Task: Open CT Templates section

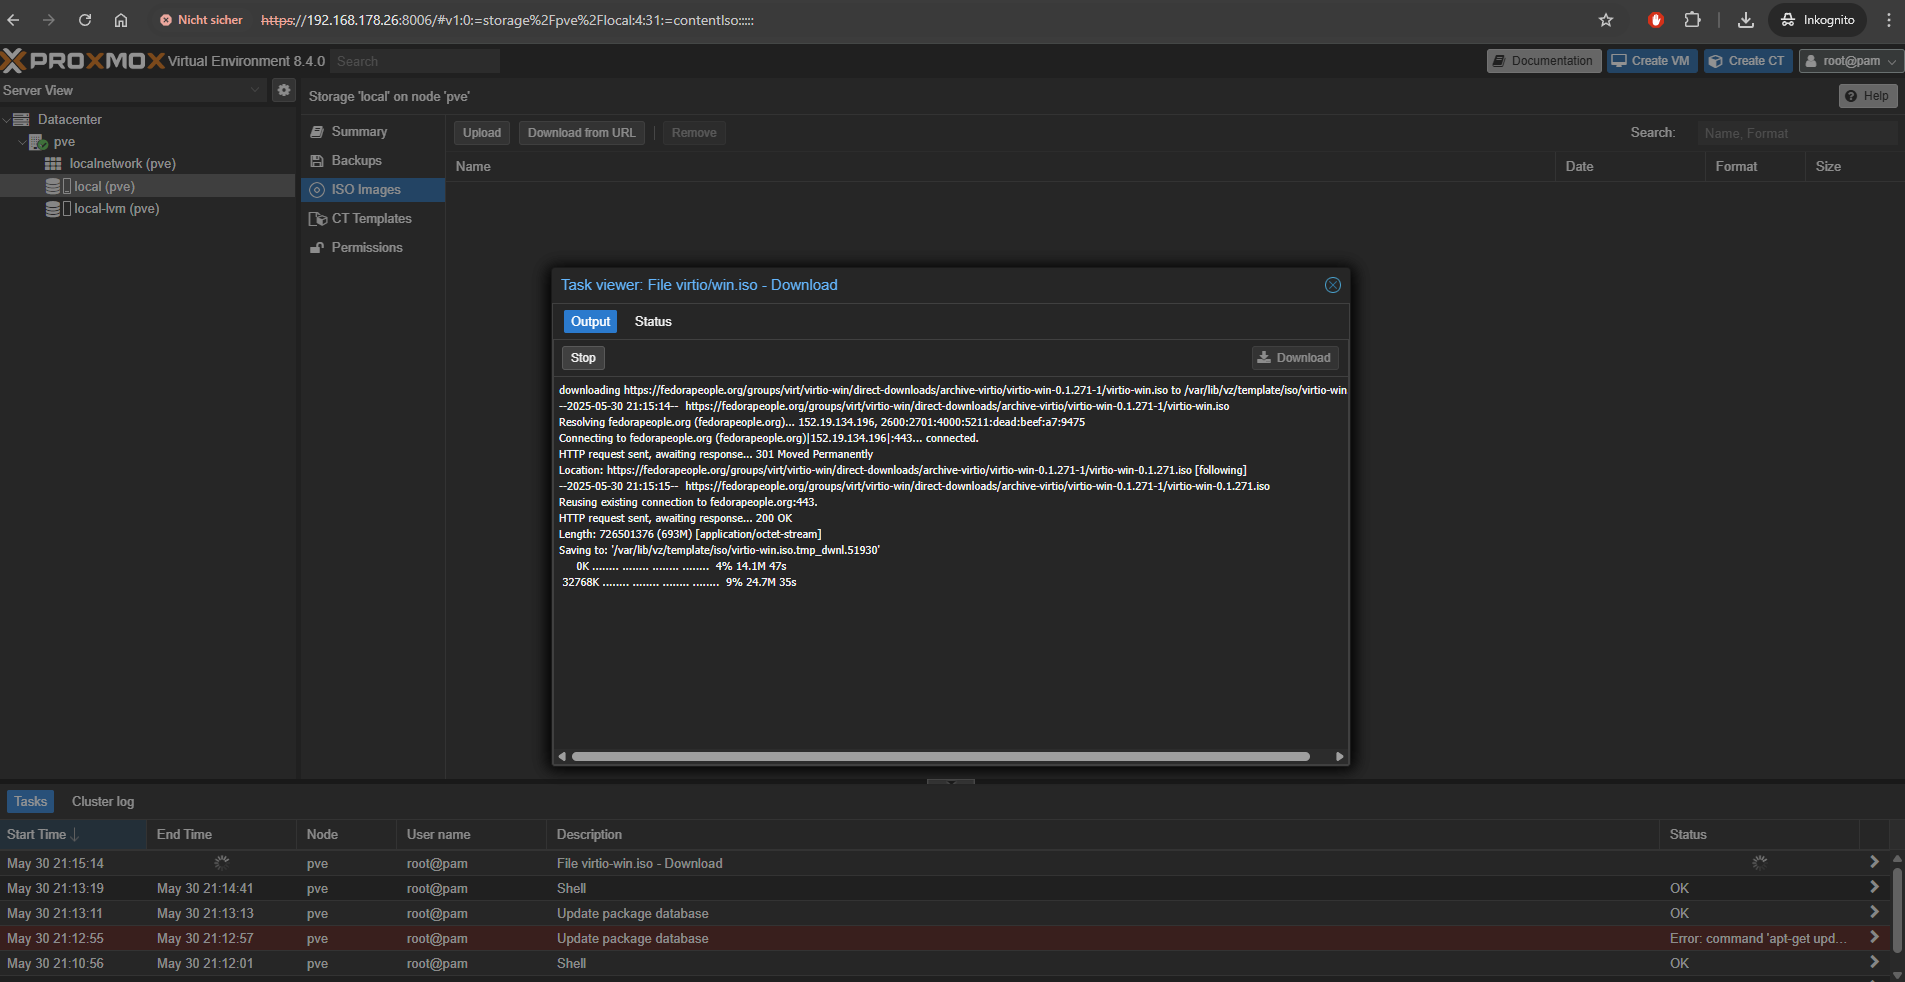Action: [x=371, y=218]
